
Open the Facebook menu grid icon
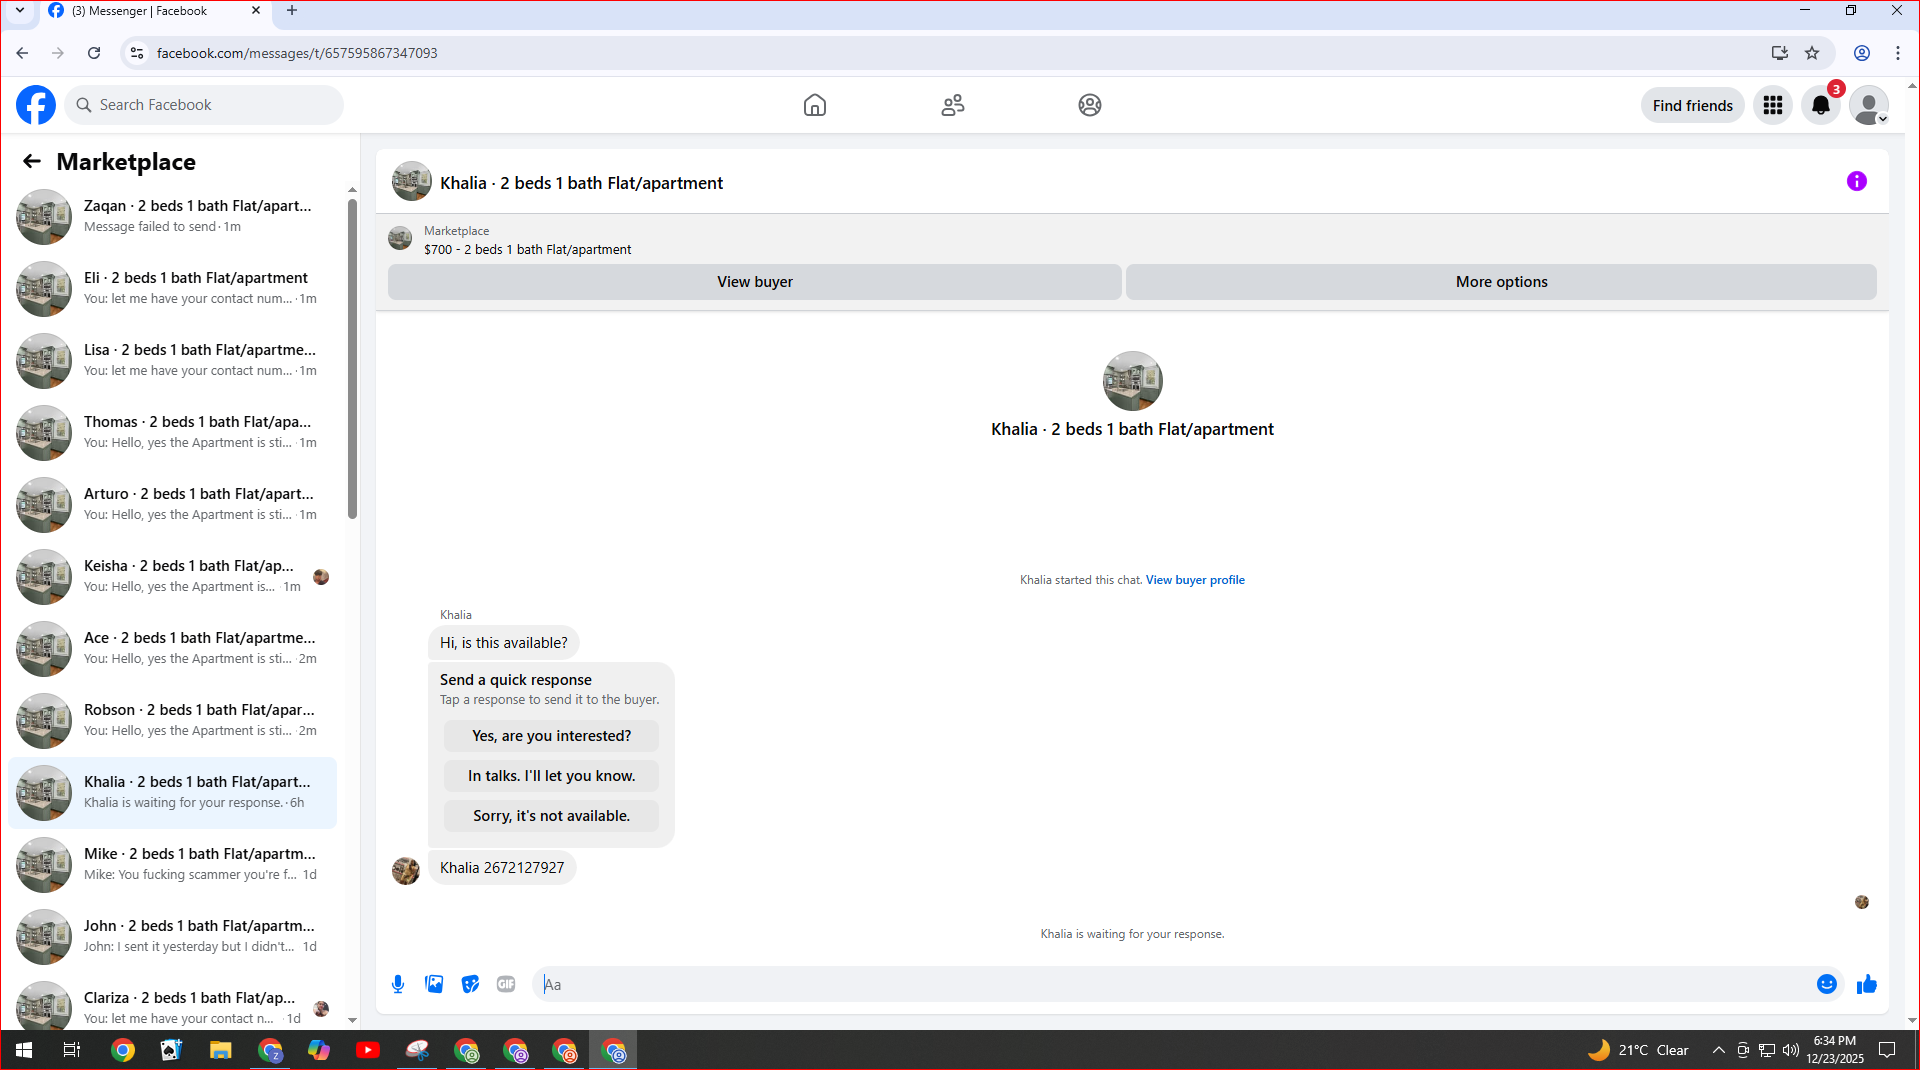pyautogui.click(x=1773, y=105)
